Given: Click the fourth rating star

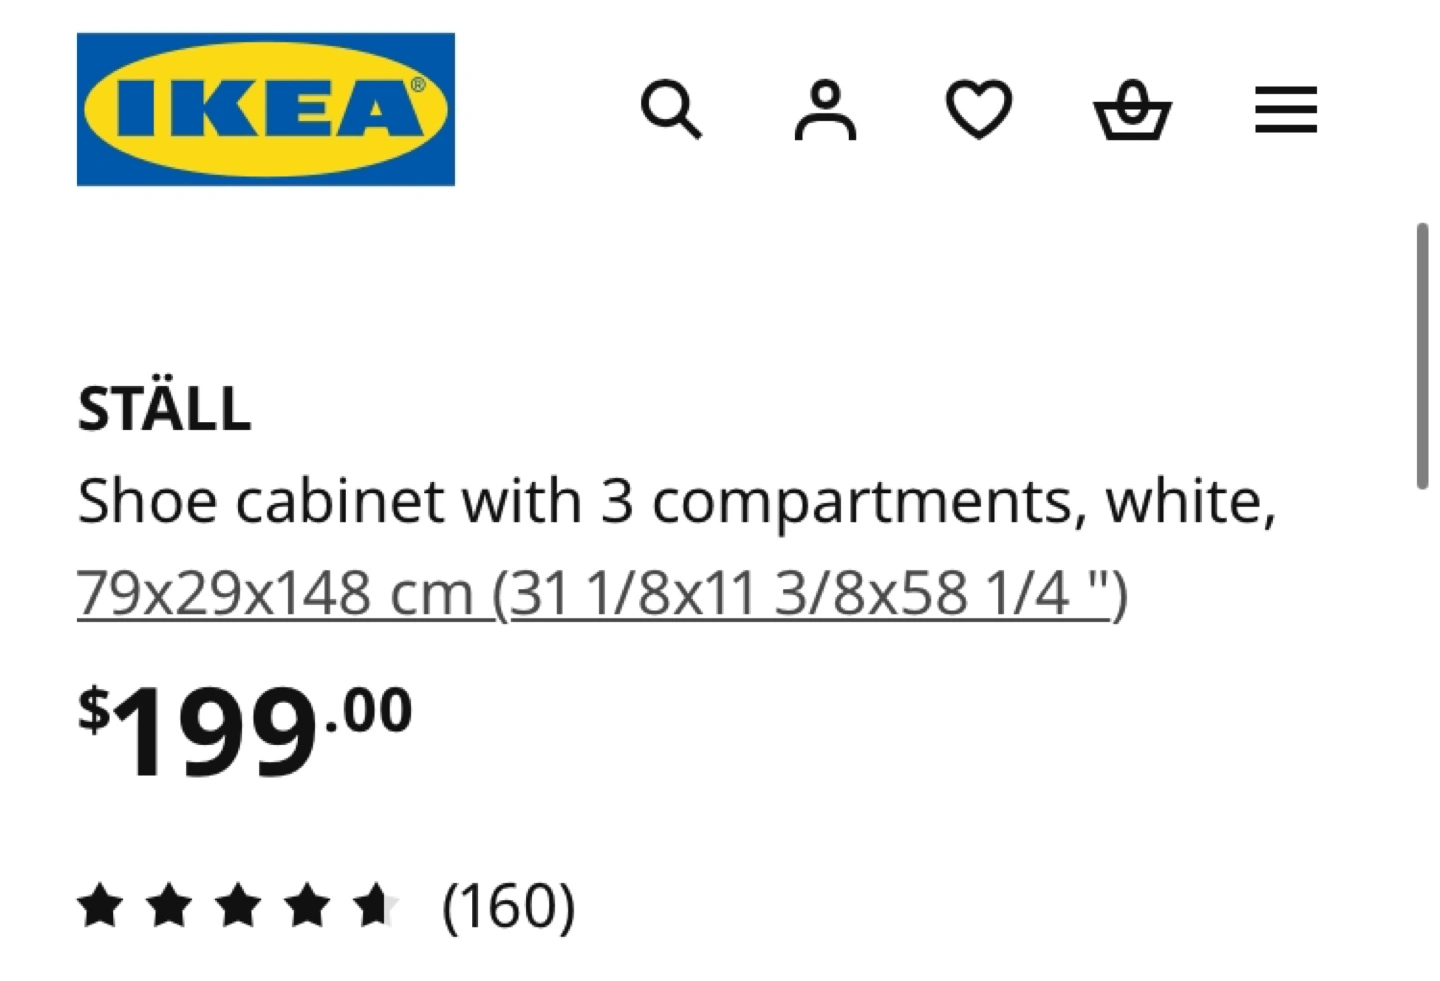Looking at the screenshot, I should pyautogui.click(x=307, y=906).
